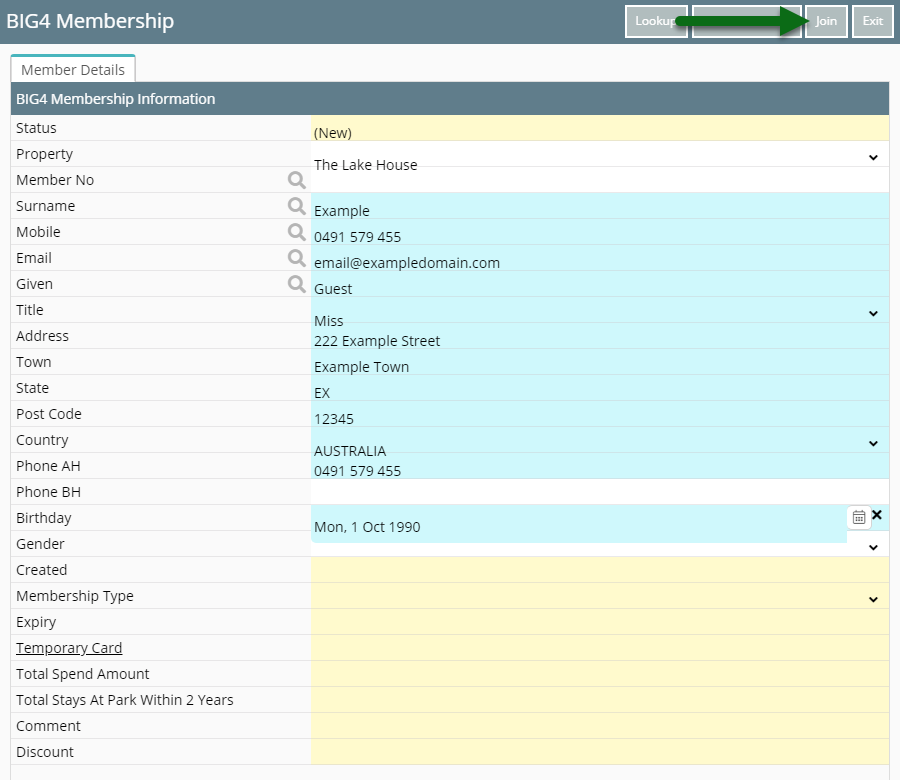Viewport: 900px width, 780px height.
Task: Click the BIG4 Membership window title
Action: point(90,21)
